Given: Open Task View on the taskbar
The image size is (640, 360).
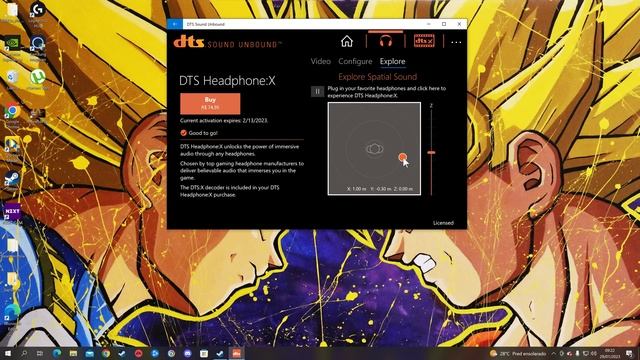Looking at the screenshot, I should [x=40, y=353].
